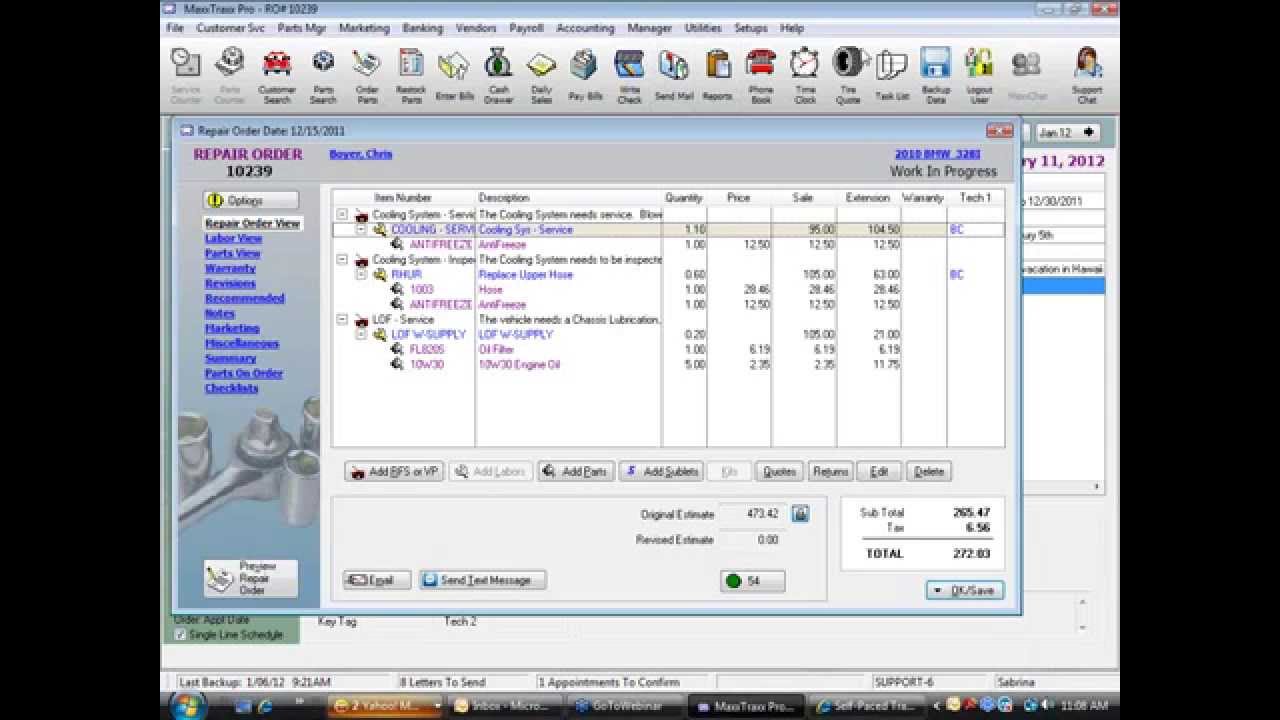Click the Add Sublets button
The height and width of the screenshot is (720, 1280).
(x=661, y=471)
